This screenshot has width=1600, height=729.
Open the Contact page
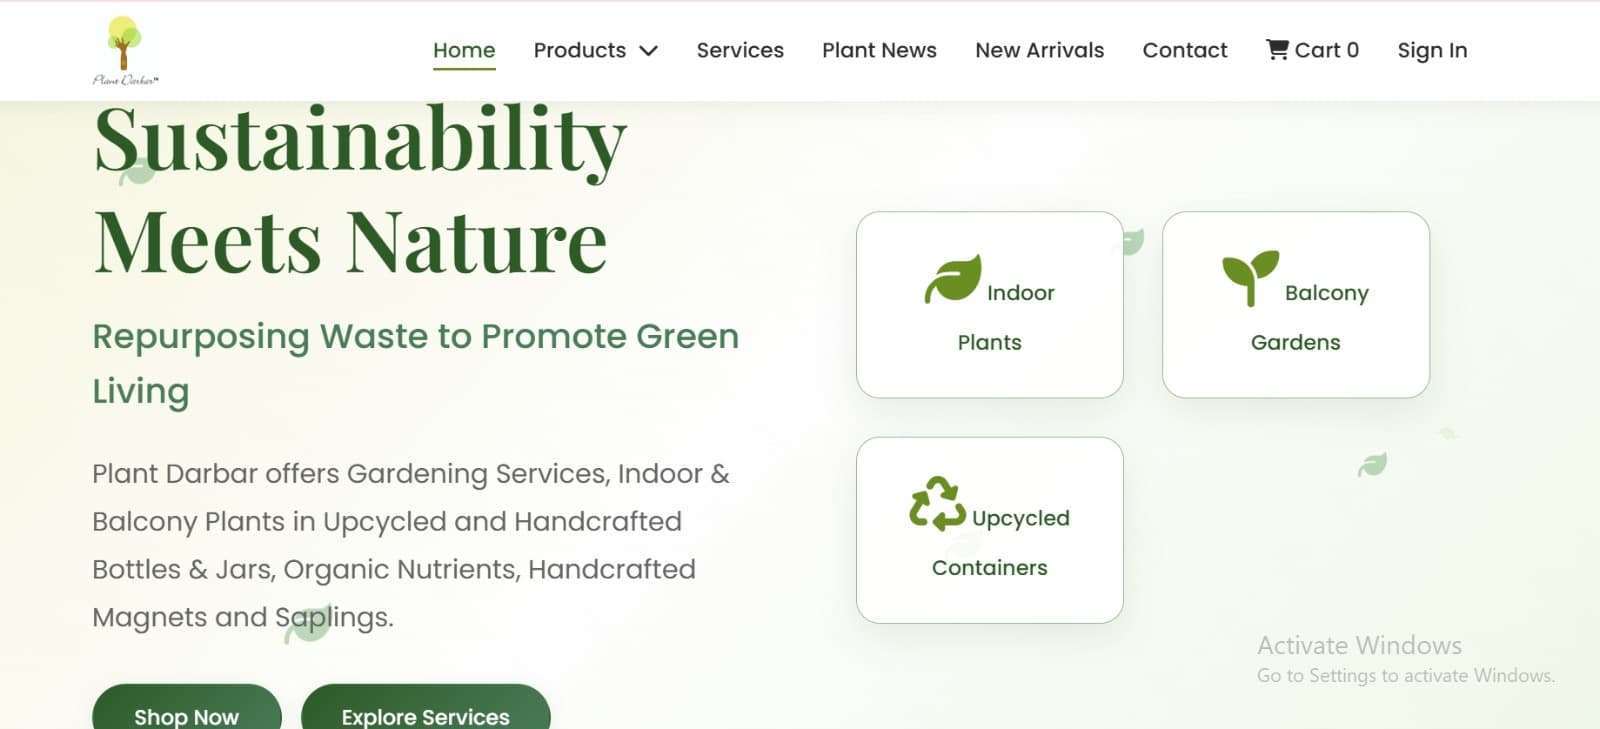tap(1184, 50)
